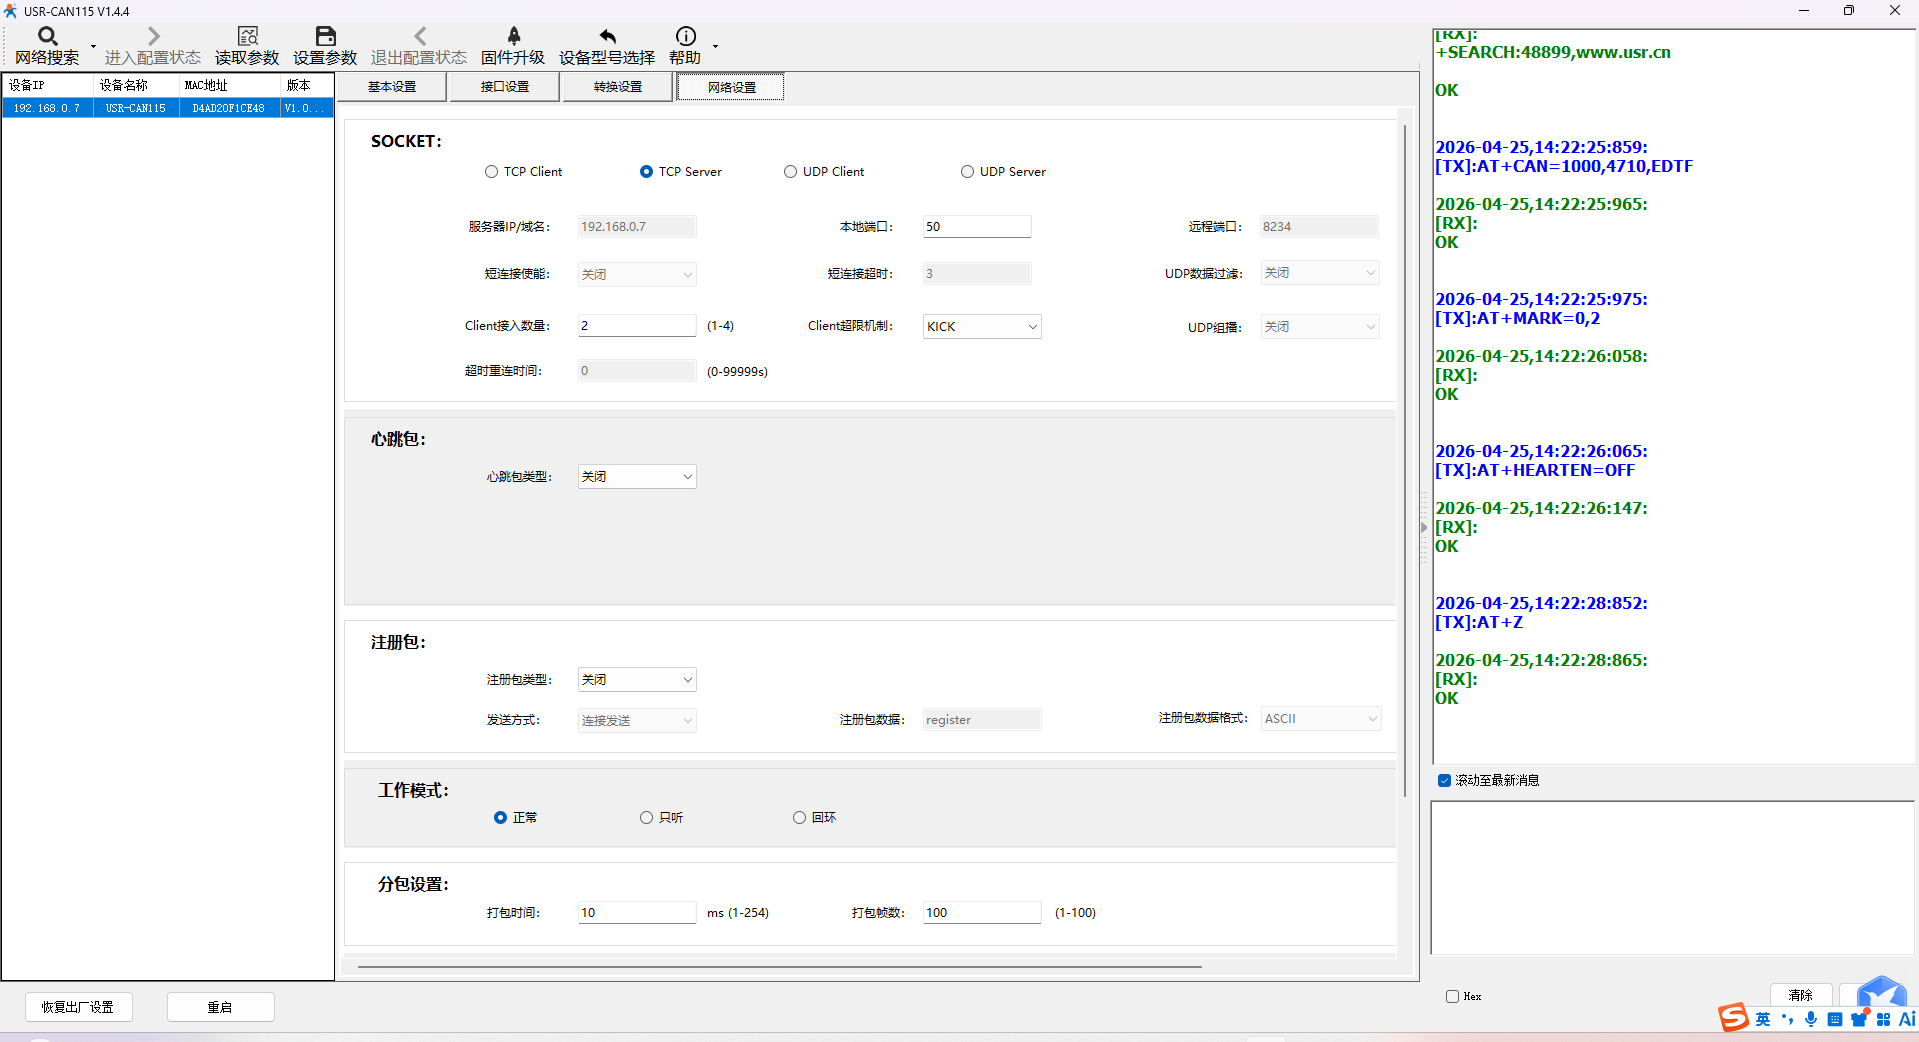Open the dropdown arrow beside 网络搜索
Image resolution: width=1919 pixels, height=1042 pixels.
(94, 46)
